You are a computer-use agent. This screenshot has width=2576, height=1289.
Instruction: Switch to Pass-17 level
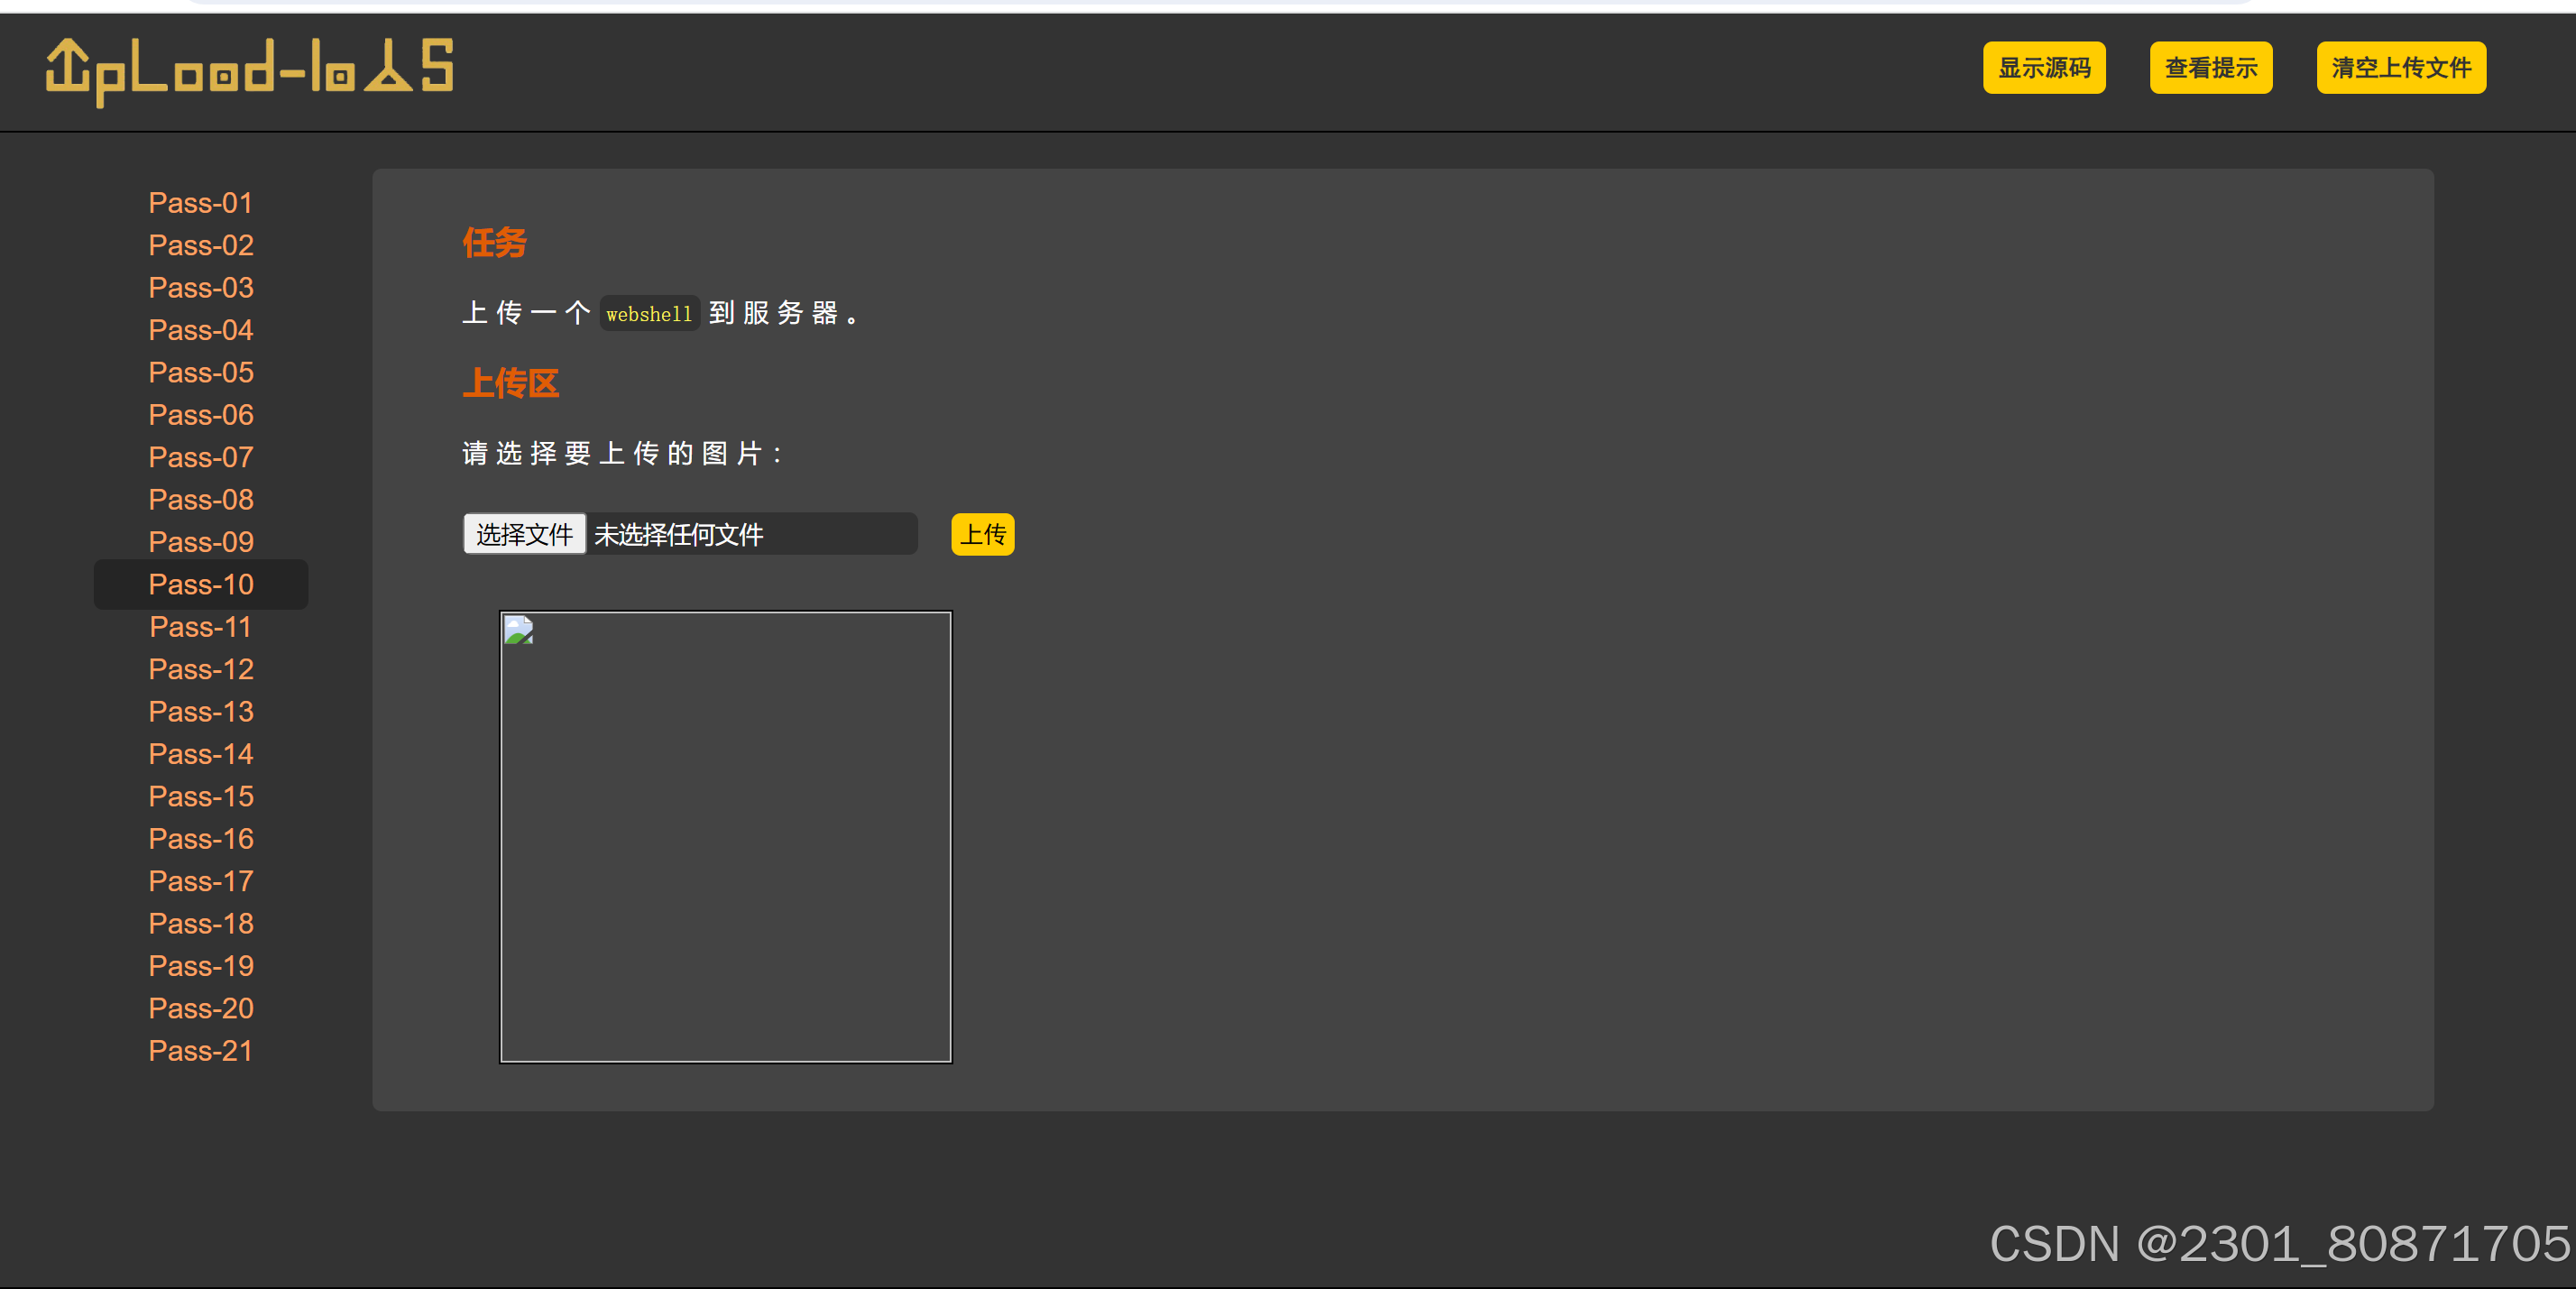pyautogui.click(x=200, y=881)
